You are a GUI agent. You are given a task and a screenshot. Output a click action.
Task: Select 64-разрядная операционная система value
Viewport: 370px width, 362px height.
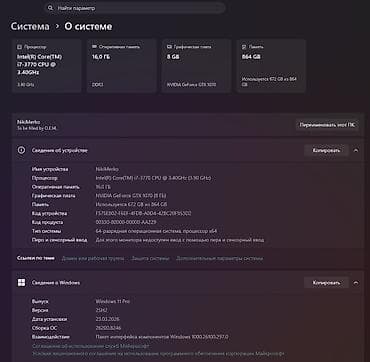coord(156,231)
